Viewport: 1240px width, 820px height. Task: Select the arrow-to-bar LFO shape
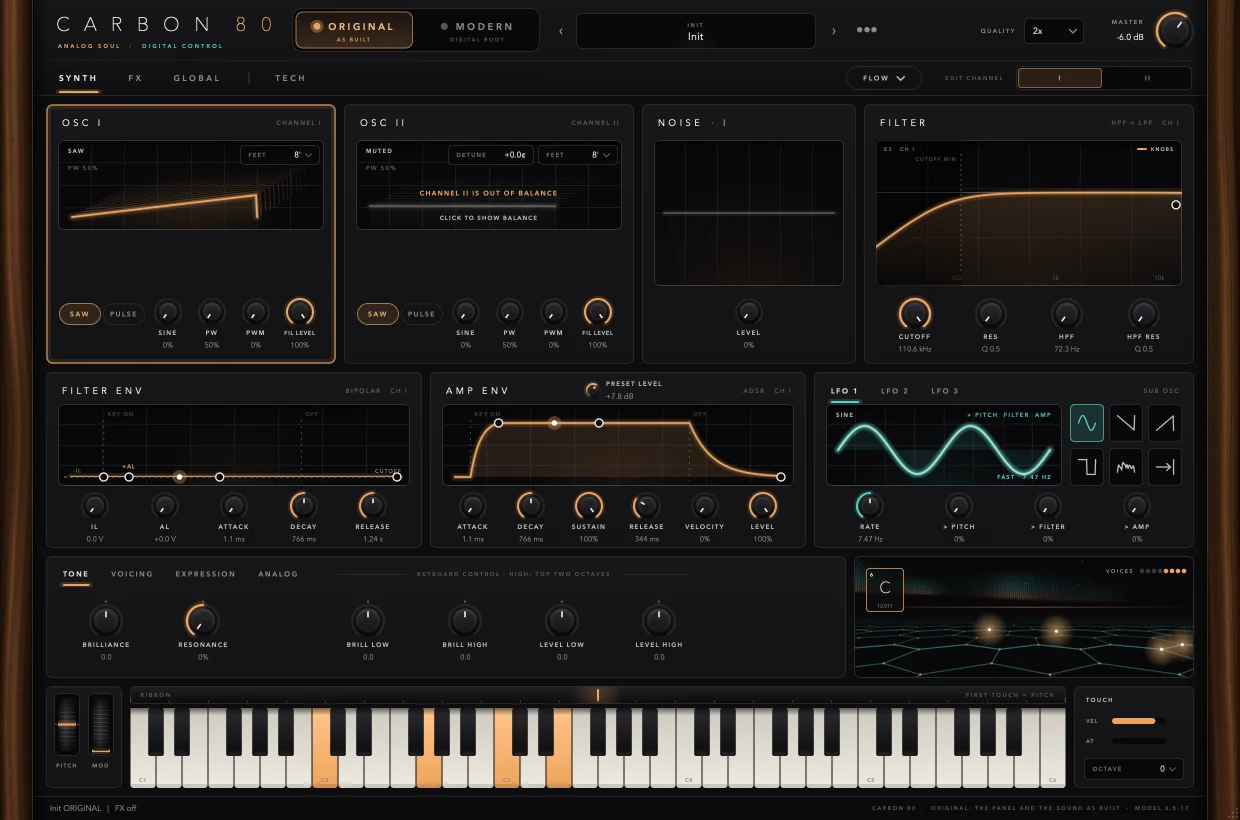tap(1165, 467)
